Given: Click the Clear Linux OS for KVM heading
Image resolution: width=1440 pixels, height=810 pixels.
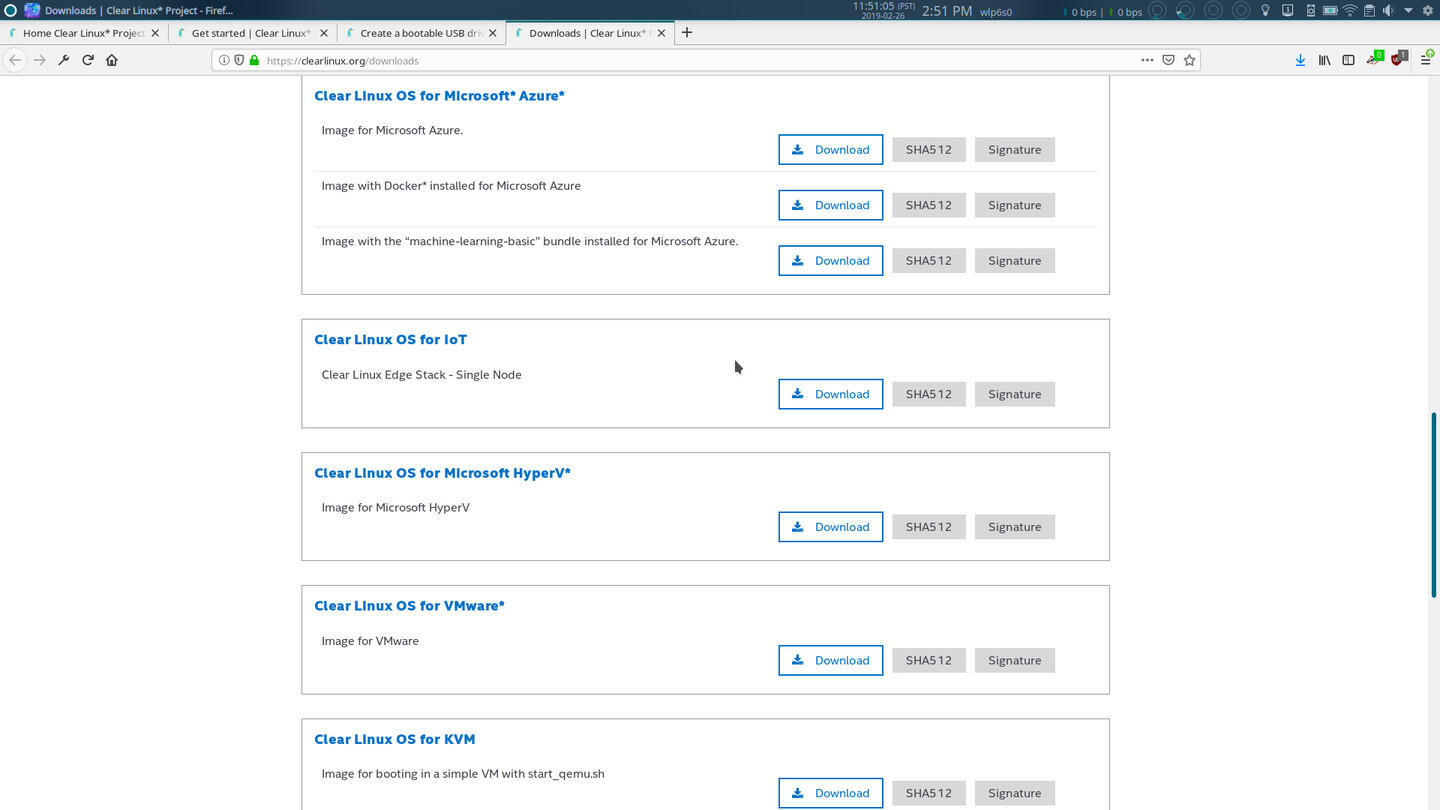Looking at the screenshot, I should pos(394,739).
